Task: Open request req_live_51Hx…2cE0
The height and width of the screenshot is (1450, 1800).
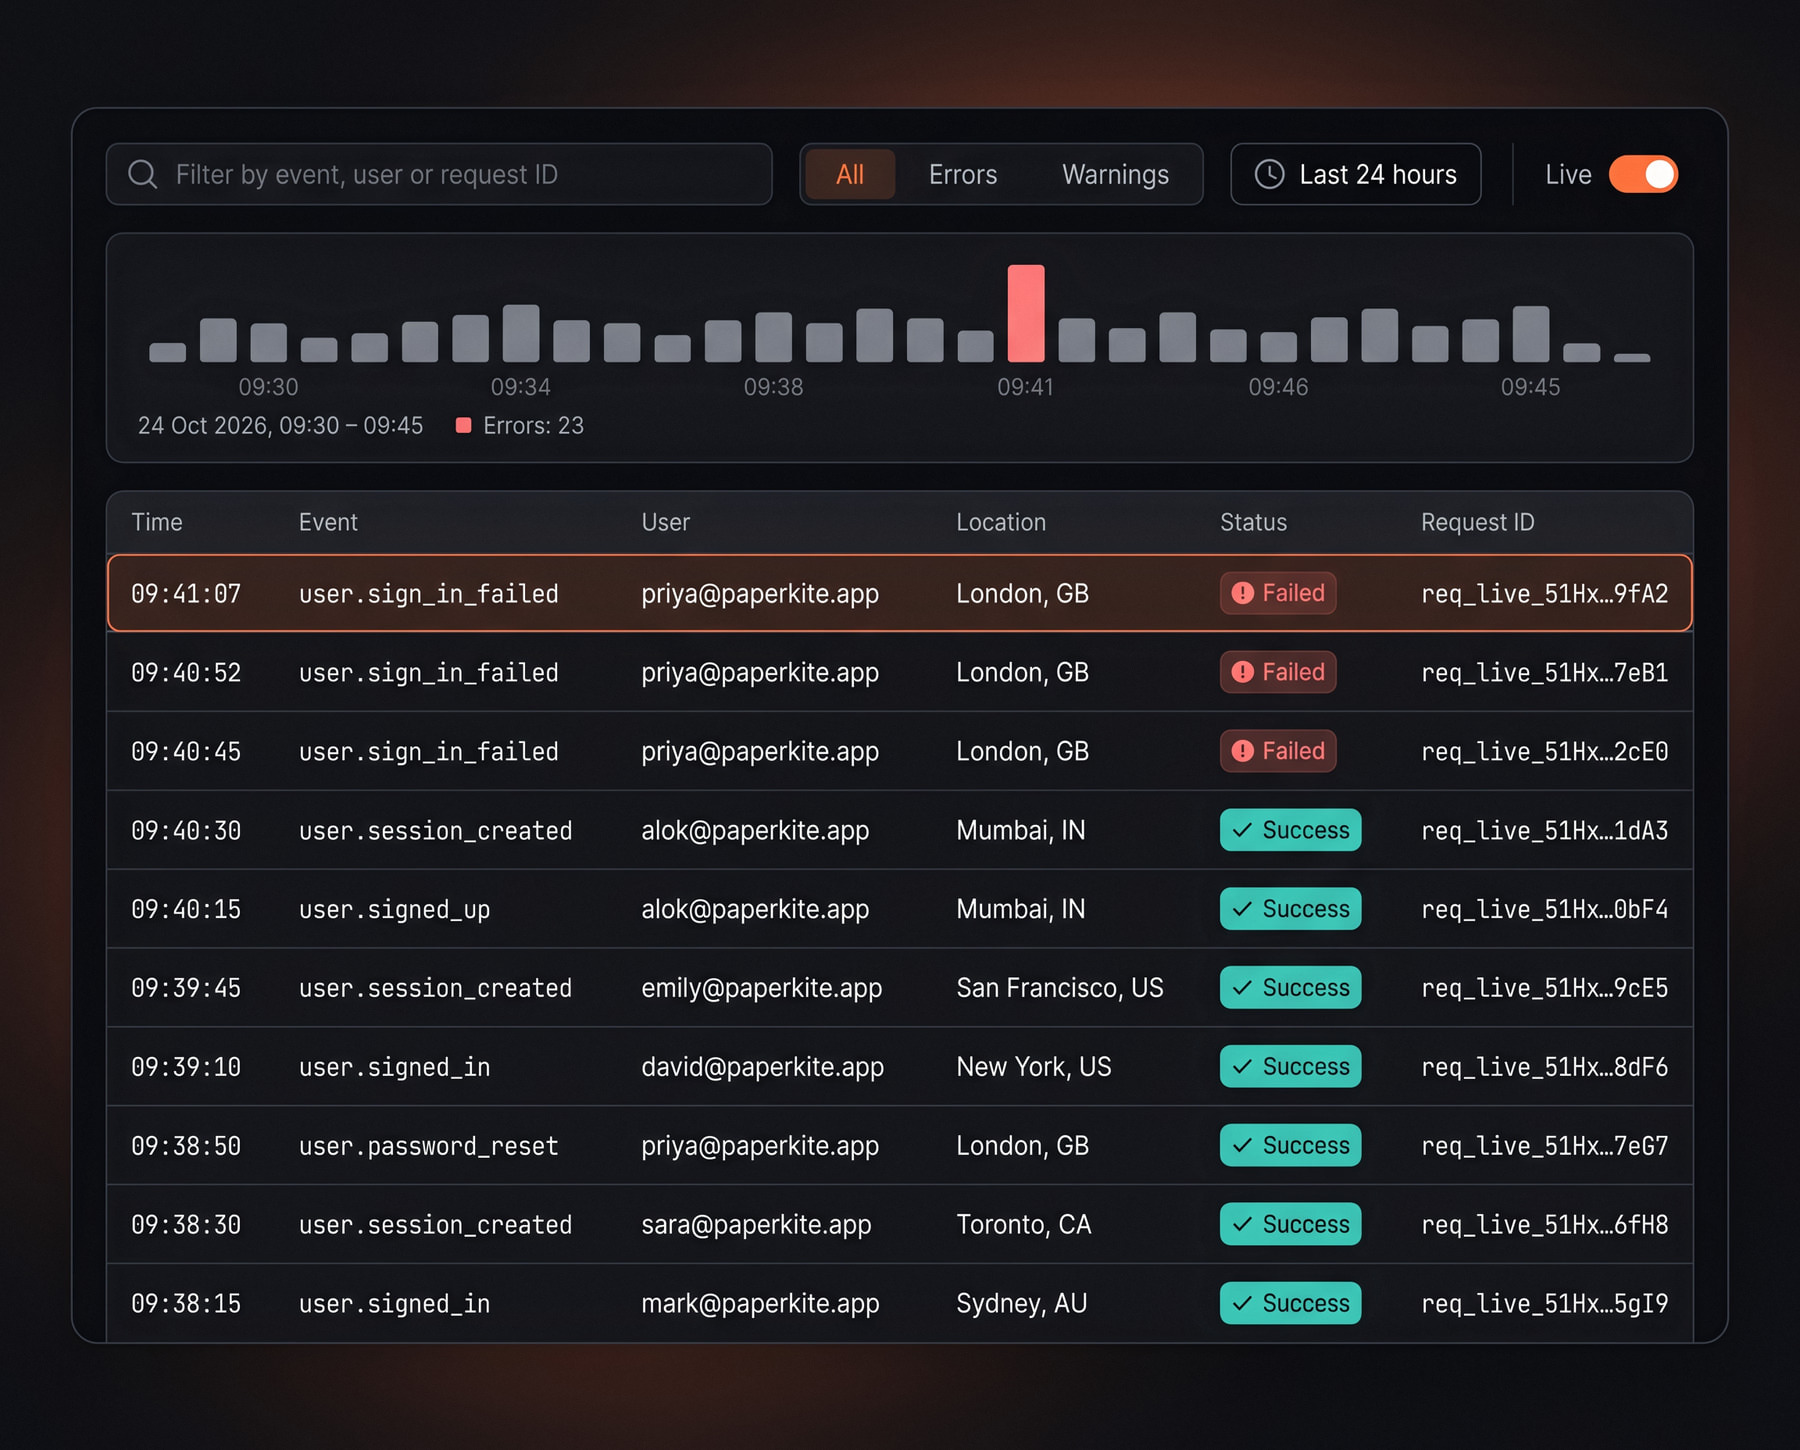Action: (1544, 751)
